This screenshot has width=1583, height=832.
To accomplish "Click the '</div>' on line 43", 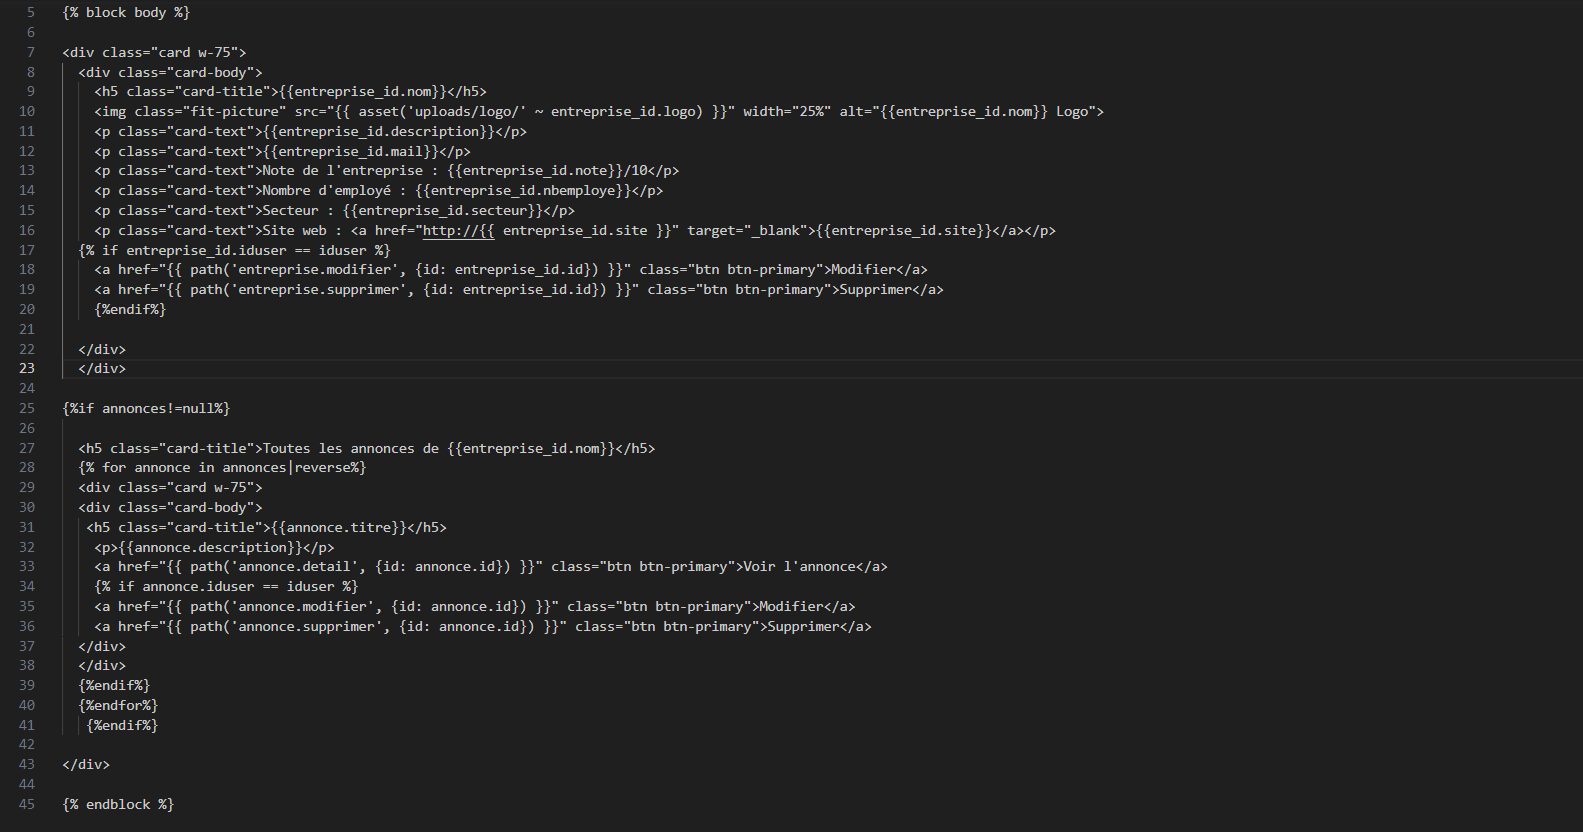I will pos(86,764).
